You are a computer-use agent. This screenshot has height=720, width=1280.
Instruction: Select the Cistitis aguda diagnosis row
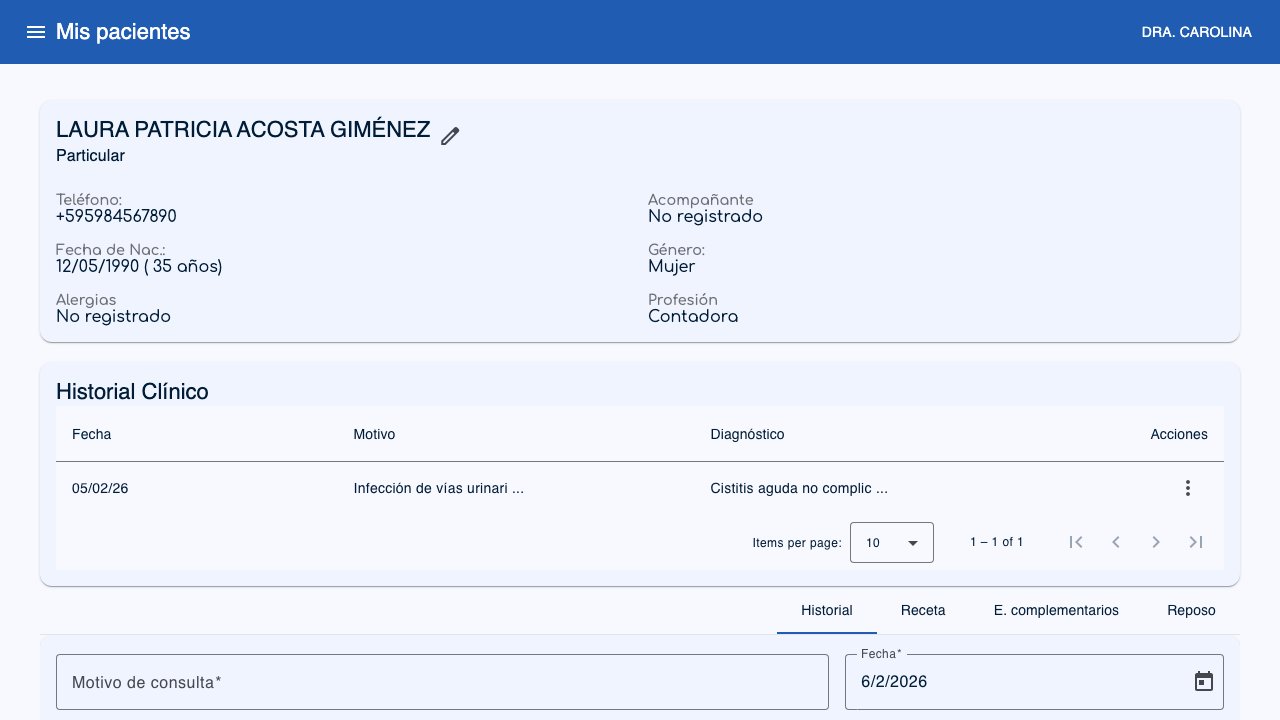798,488
